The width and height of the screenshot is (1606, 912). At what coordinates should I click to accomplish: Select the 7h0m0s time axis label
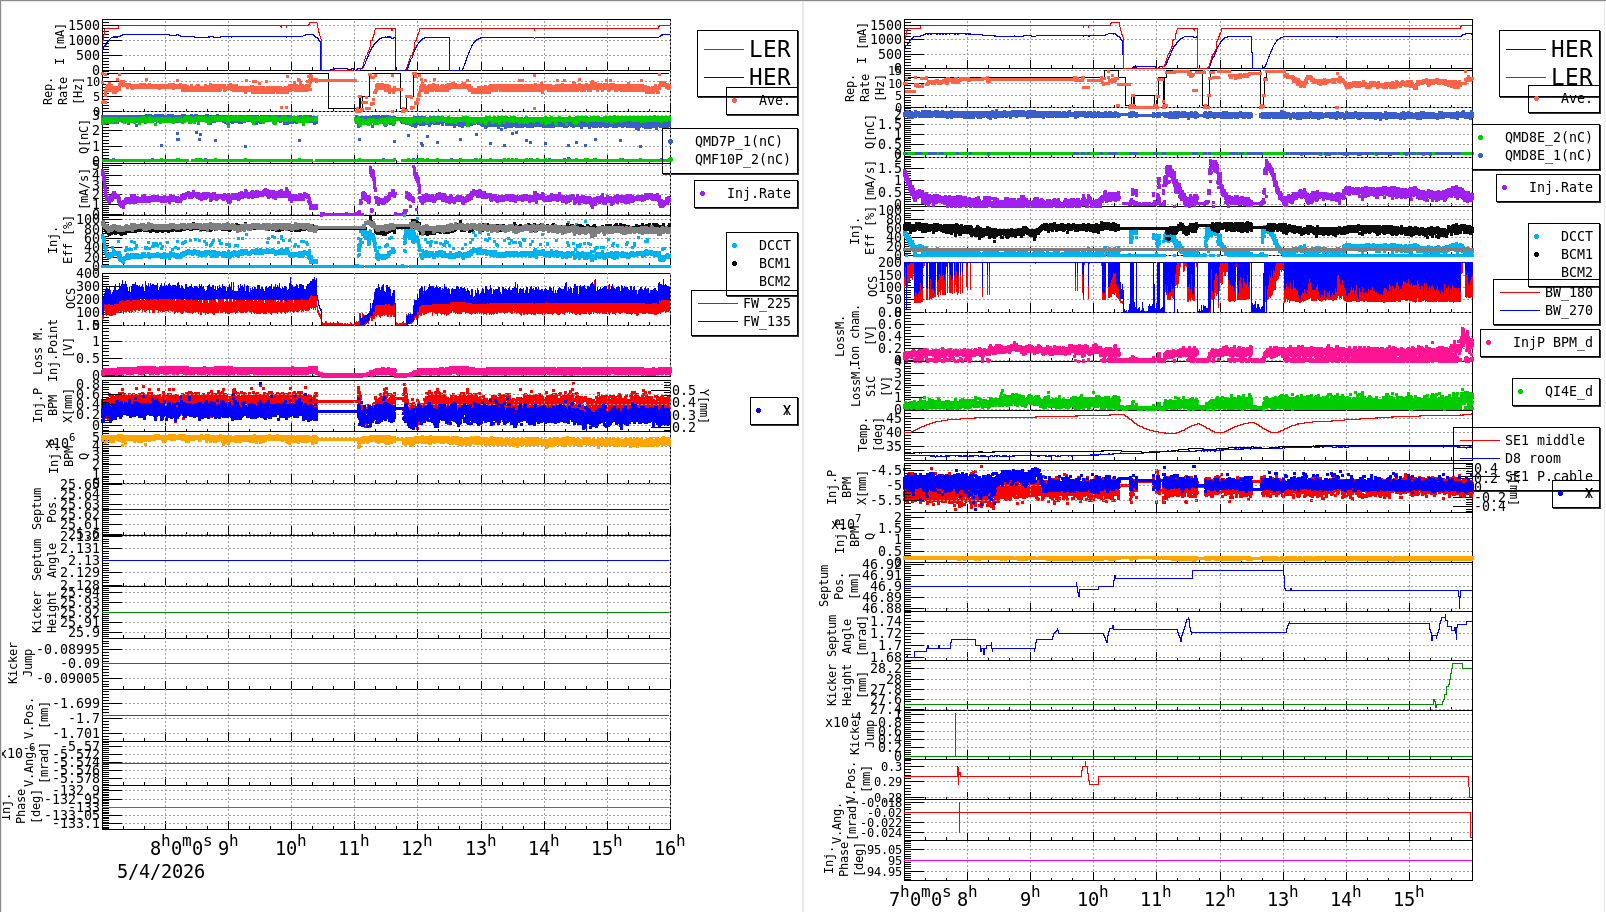(920, 897)
